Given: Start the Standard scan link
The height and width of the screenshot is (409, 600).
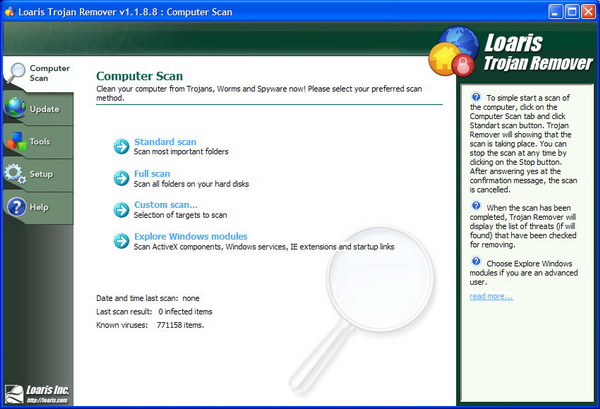Looking at the screenshot, I should 165,142.
